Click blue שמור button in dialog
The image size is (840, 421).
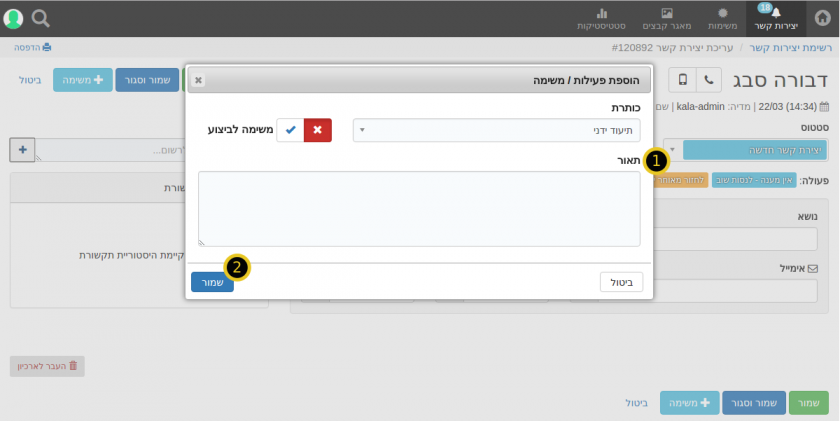(x=212, y=282)
